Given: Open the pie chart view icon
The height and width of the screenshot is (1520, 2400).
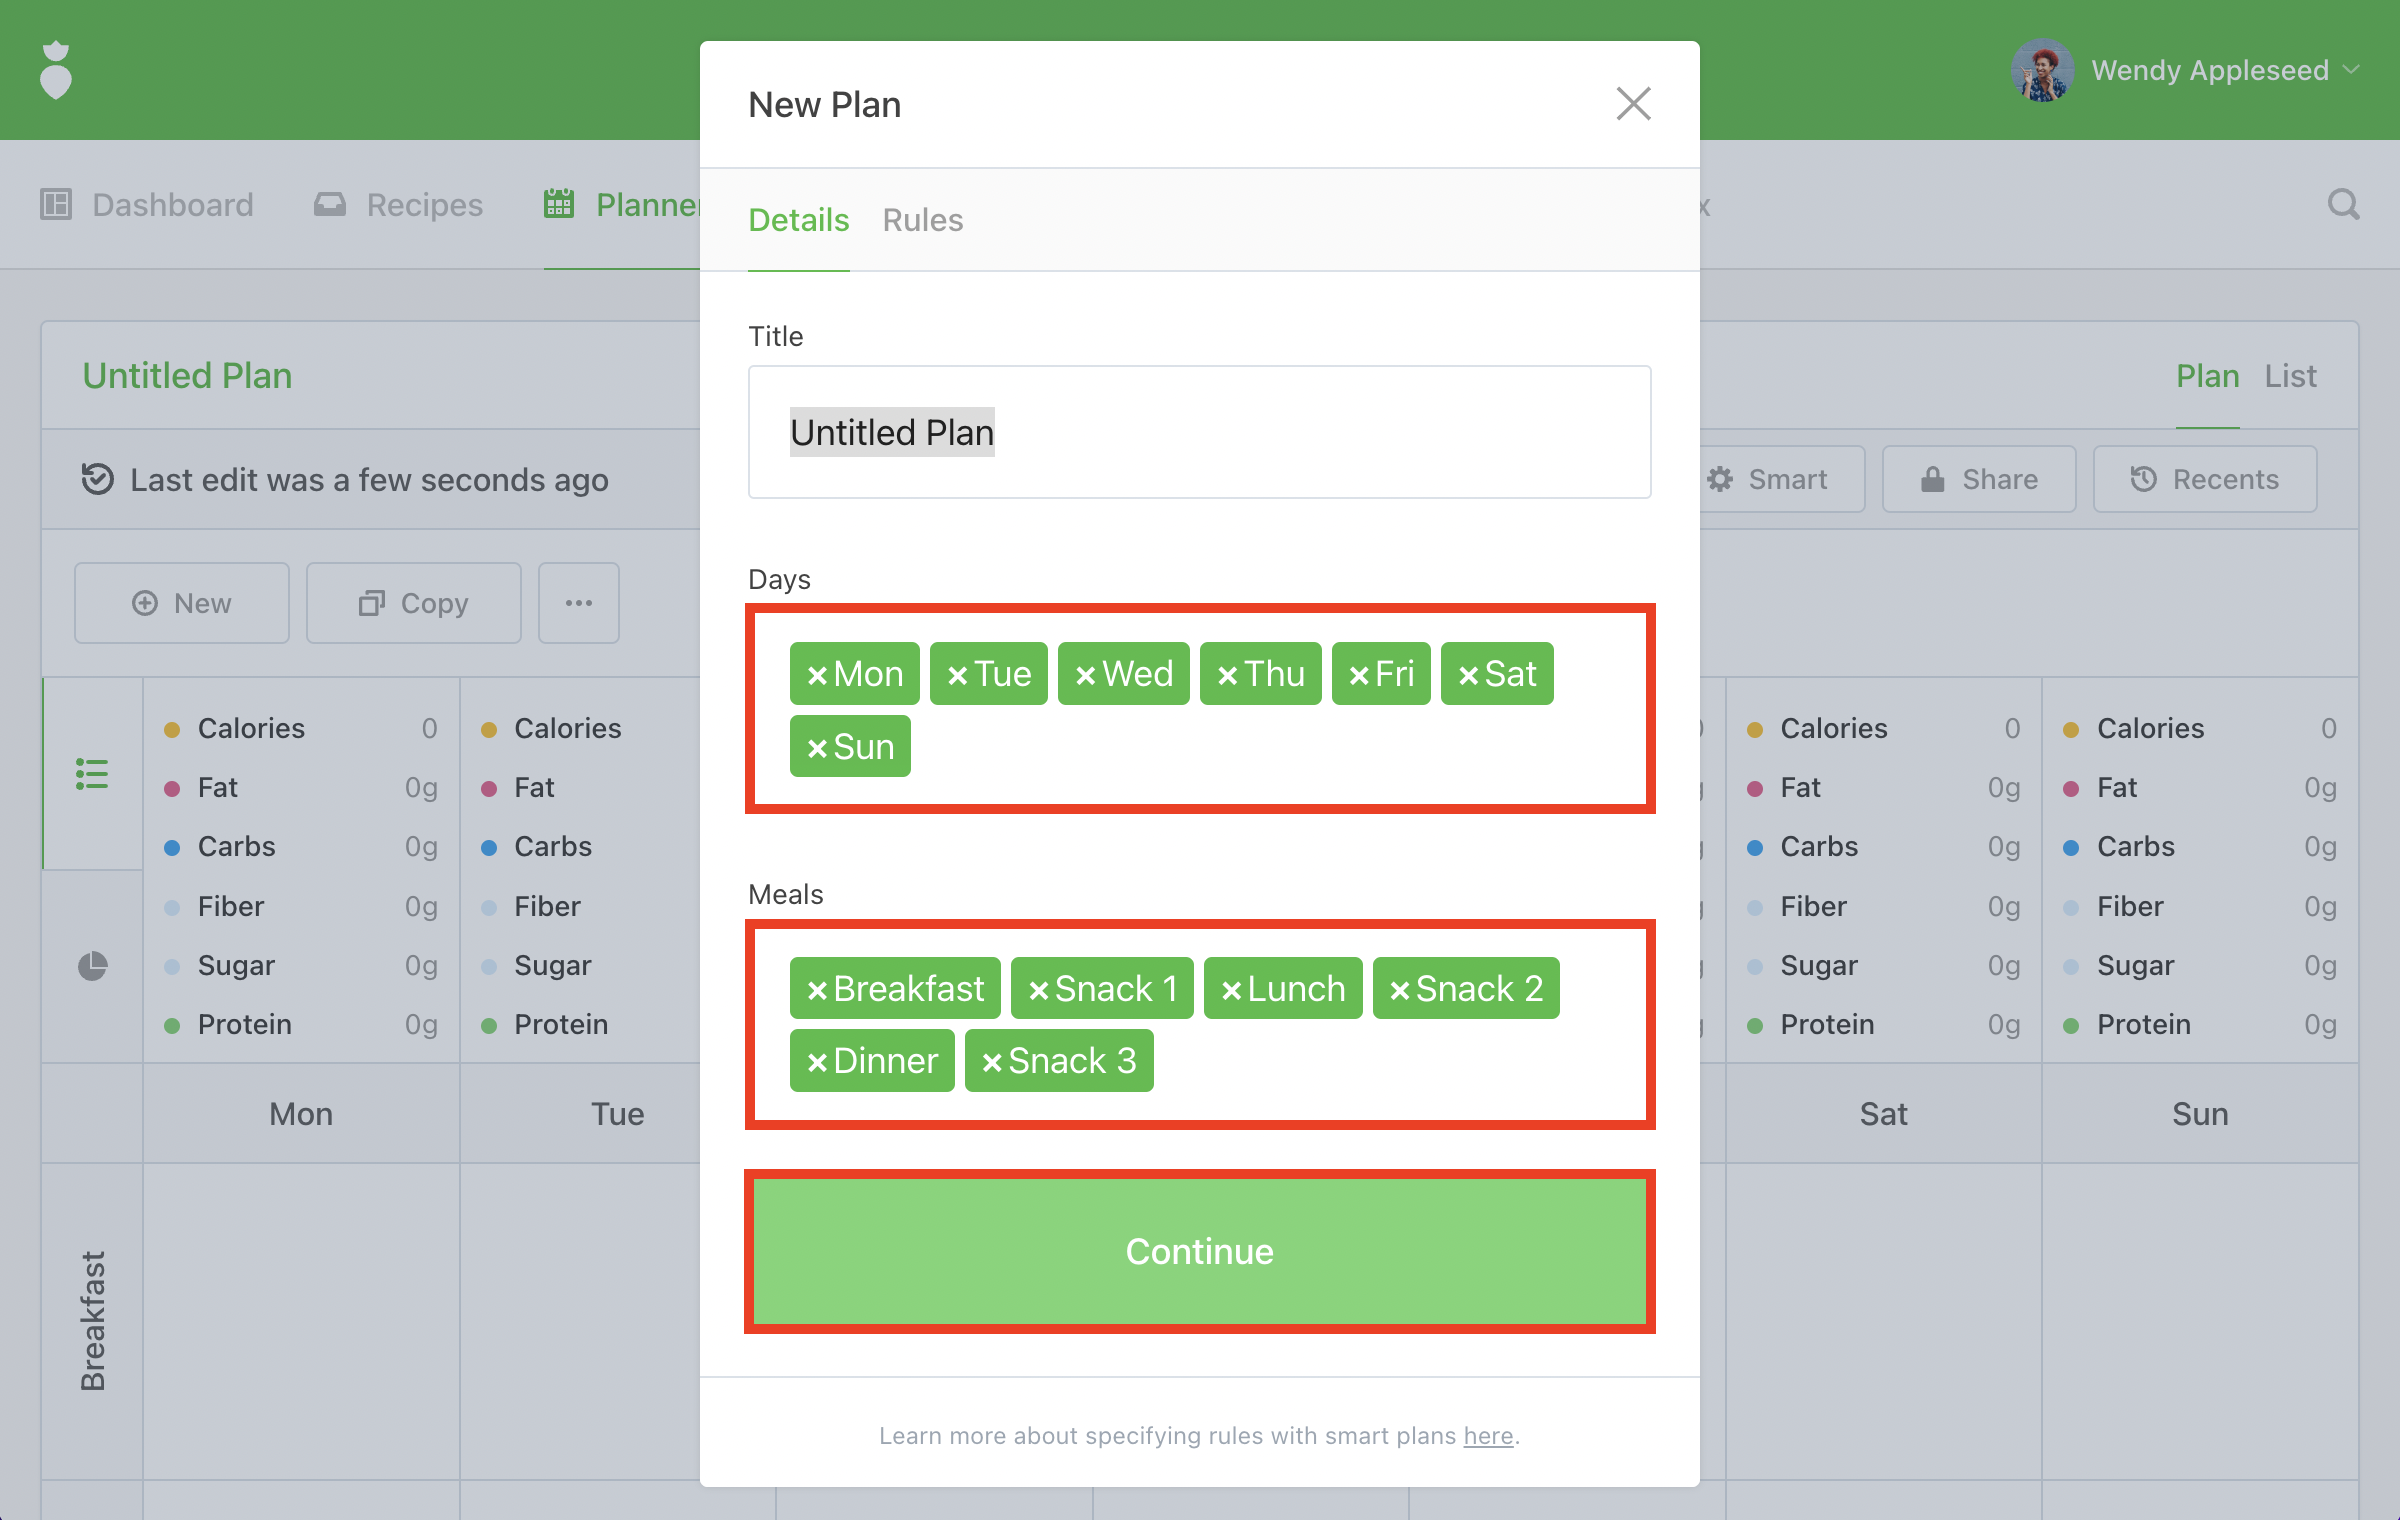Looking at the screenshot, I should [x=92, y=965].
